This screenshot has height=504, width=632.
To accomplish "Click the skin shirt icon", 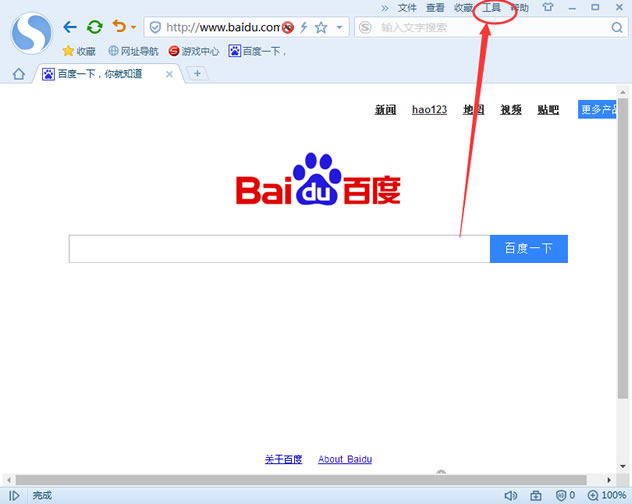I will pos(548,7).
